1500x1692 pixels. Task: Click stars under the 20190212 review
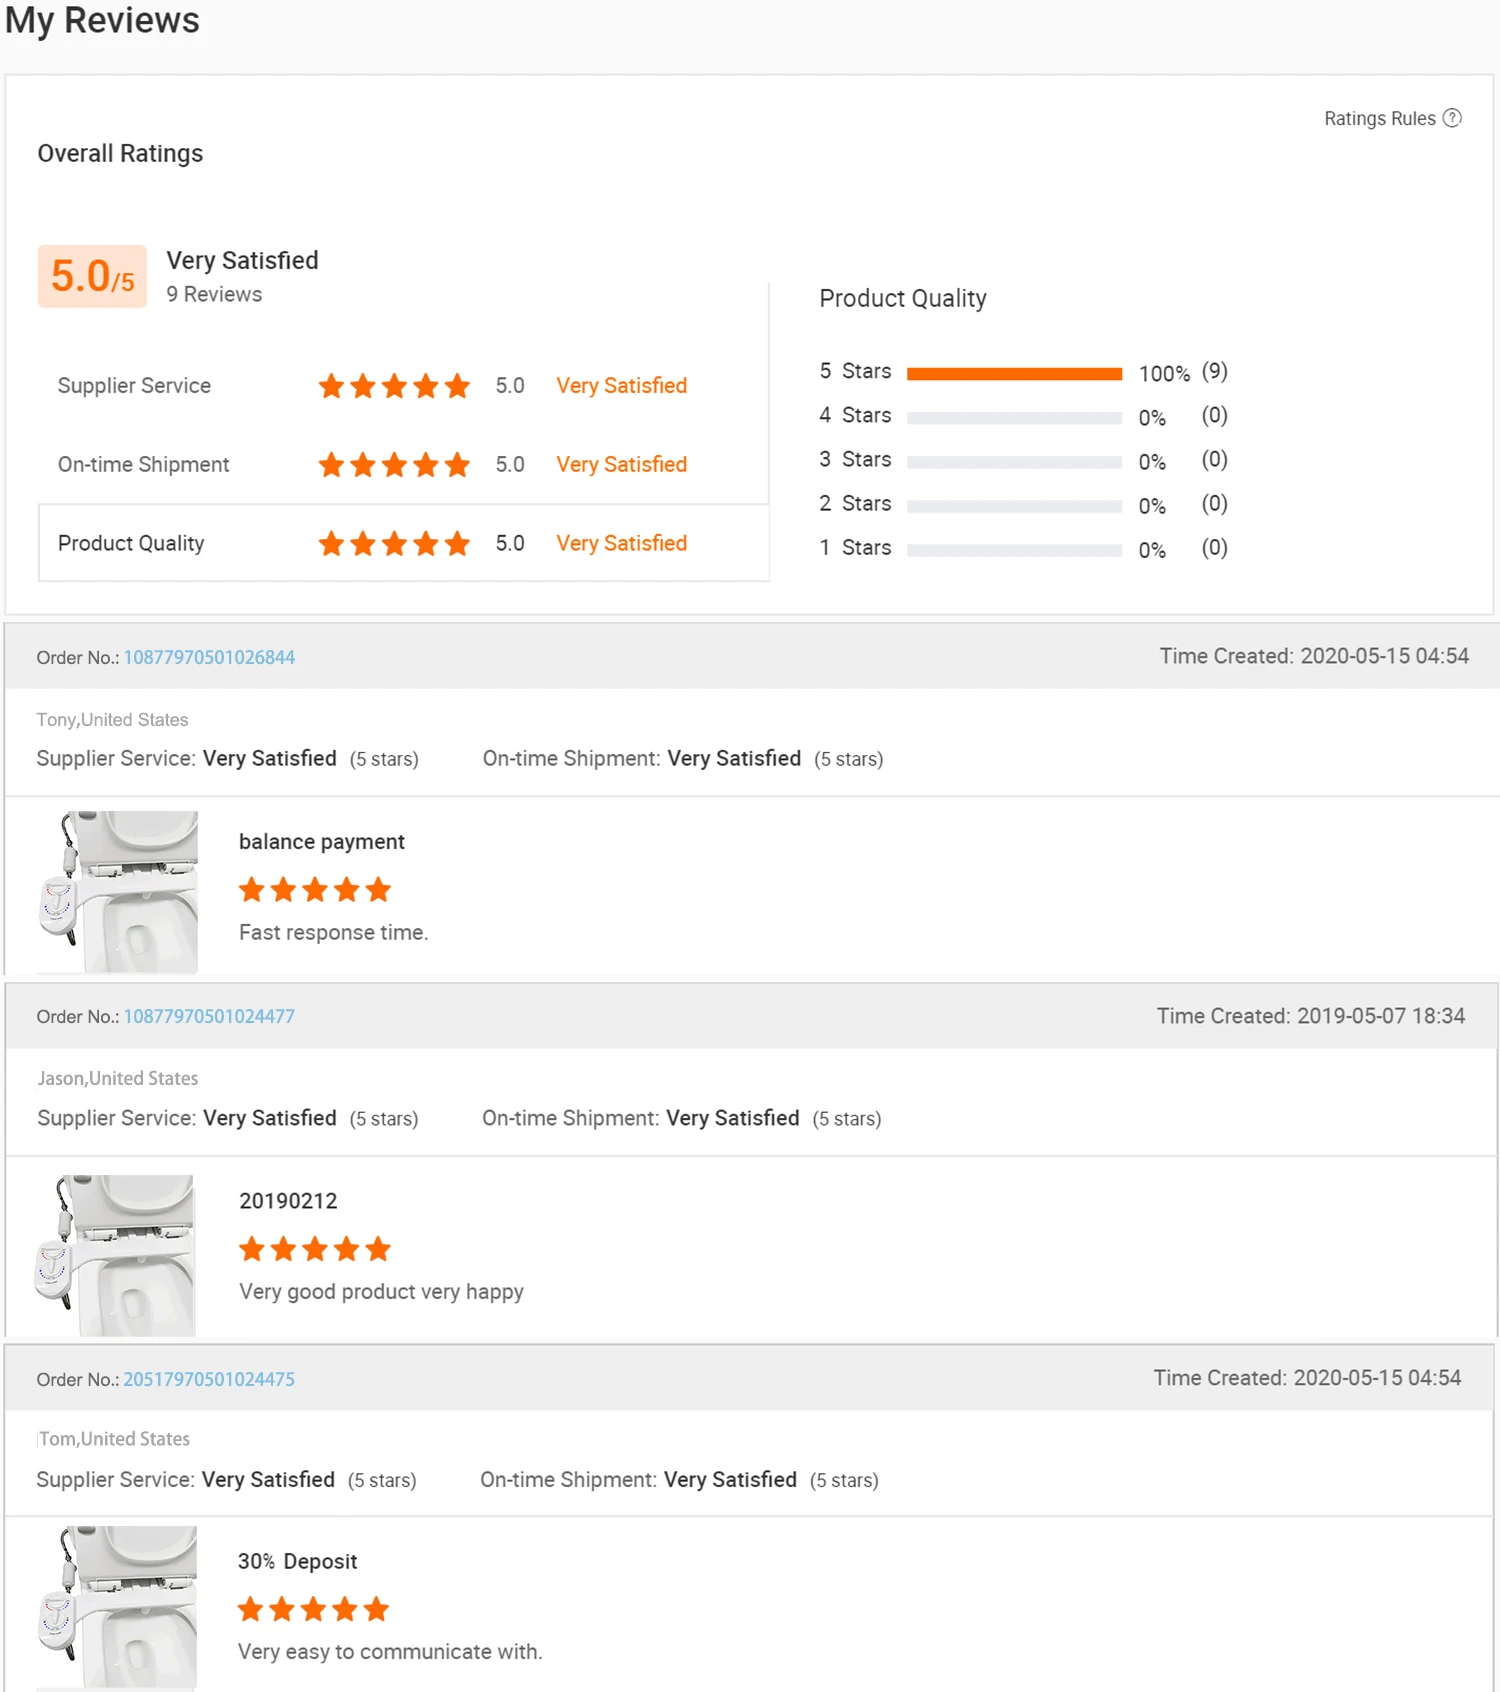315,1249
